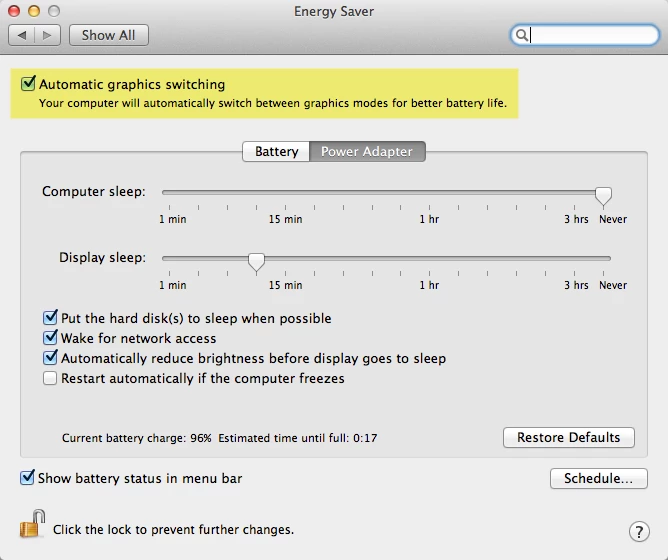Click the Computer sleep slider thumb
Image resolution: width=668 pixels, height=560 pixels.
(603, 196)
